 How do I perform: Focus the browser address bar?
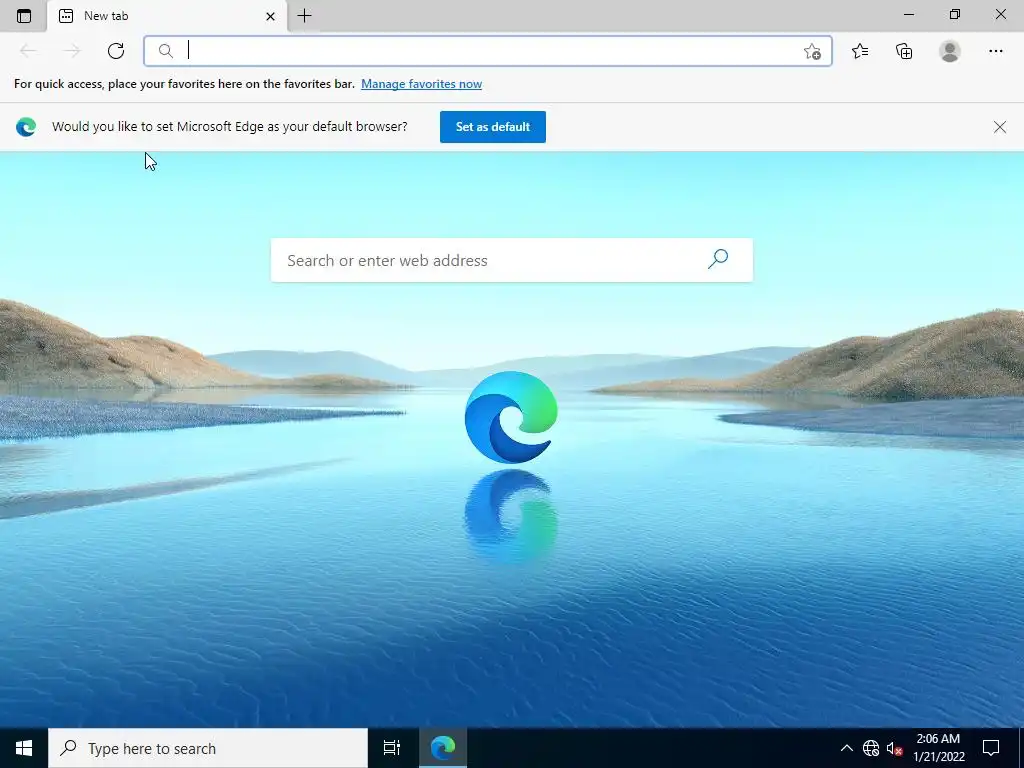(x=487, y=51)
